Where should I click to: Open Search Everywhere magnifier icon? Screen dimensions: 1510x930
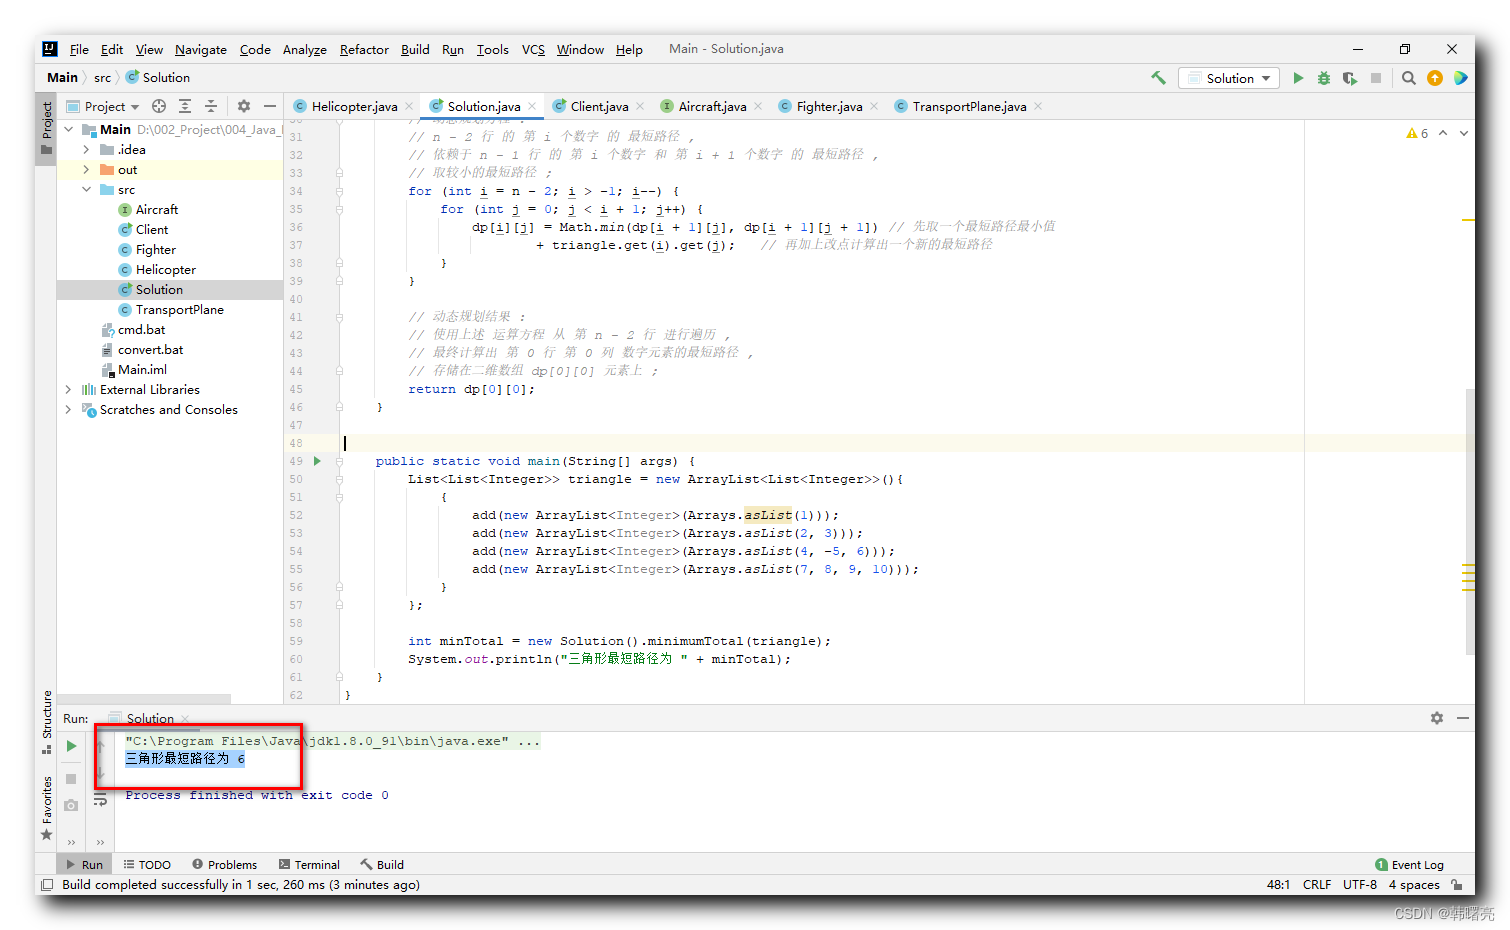coord(1408,78)
